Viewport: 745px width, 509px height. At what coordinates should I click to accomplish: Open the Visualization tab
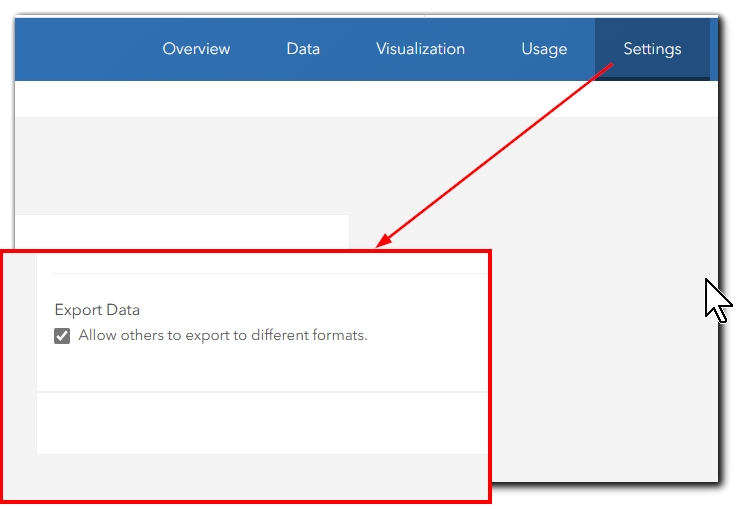420,48
